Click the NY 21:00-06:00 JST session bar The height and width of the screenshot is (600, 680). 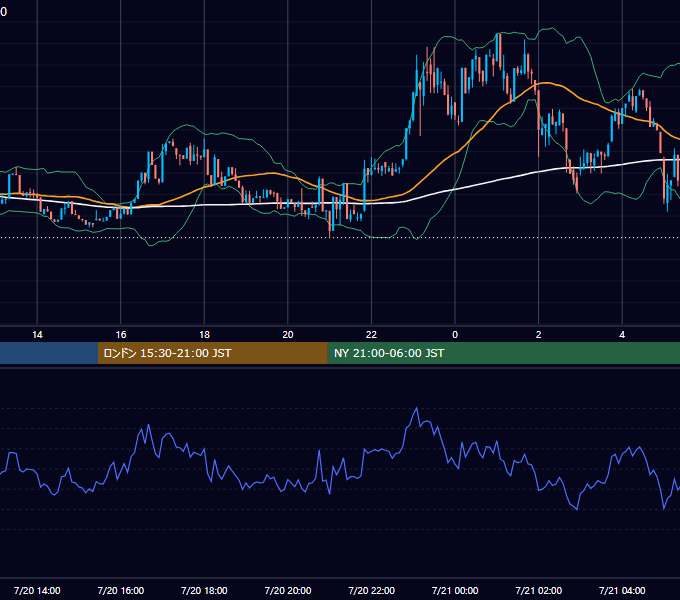tap(503, 353)
